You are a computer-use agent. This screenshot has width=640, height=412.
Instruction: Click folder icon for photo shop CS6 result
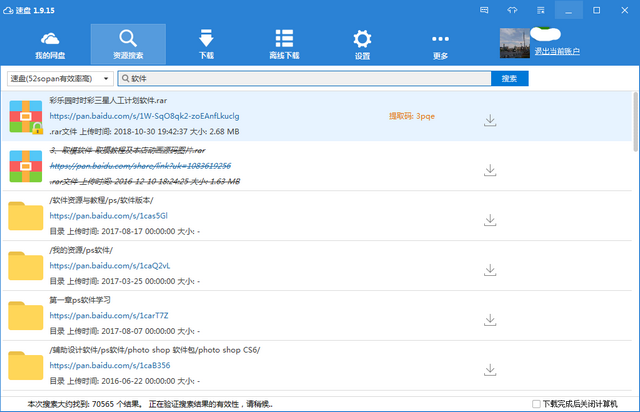pyautogui.click(x=26, y=365)
